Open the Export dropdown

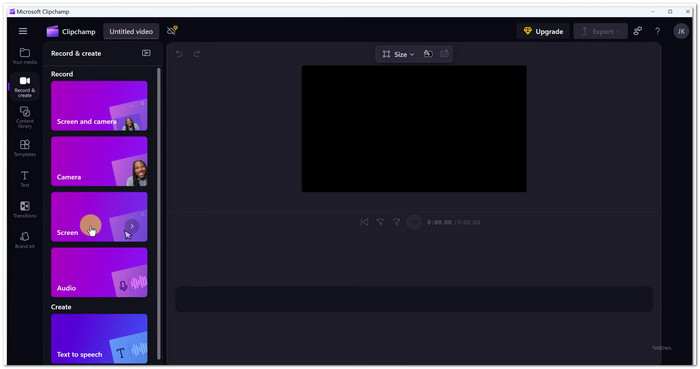[x=600, y=31]
